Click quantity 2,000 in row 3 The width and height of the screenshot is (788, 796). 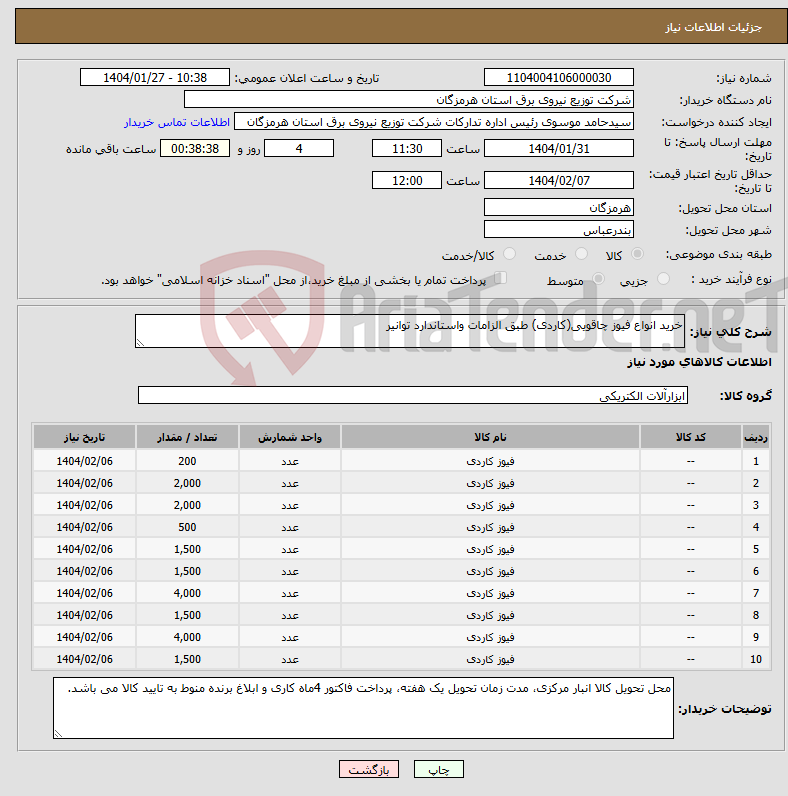coord(187,505)
